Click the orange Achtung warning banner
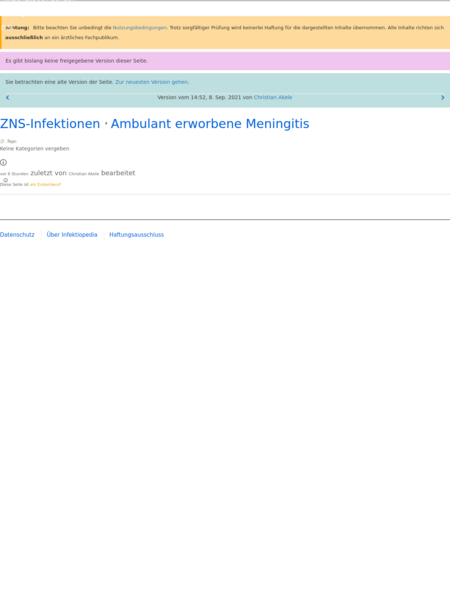Image resolution: width=450 pixels, height=600 pixels. click(x=225, y=33)
